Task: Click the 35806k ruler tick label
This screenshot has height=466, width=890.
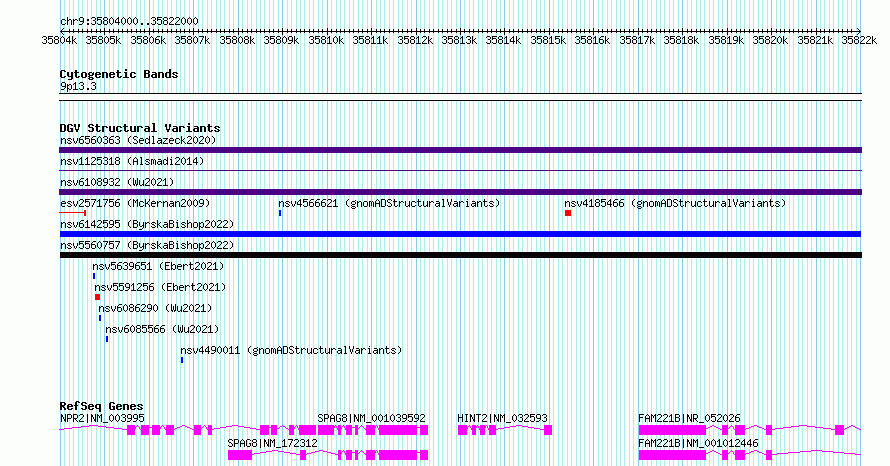Action: (x=148, y=40)
